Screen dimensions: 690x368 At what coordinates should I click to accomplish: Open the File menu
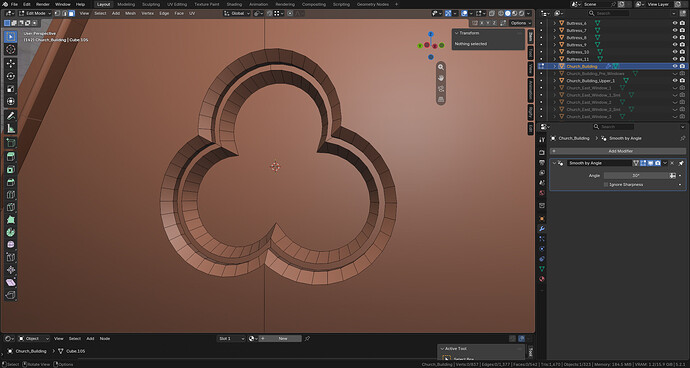coord(14,4)
